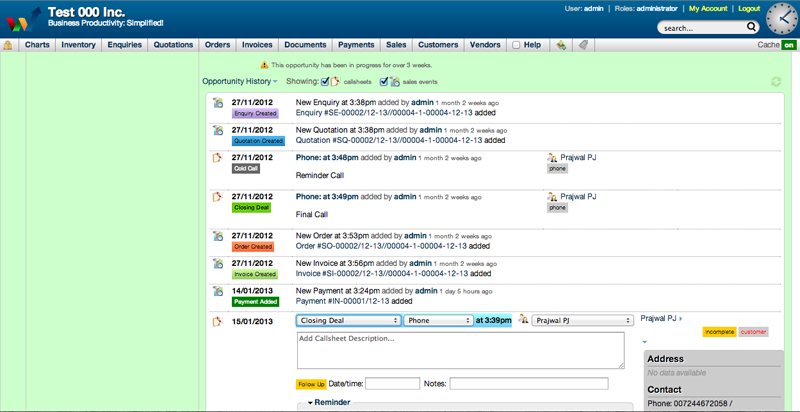Enable the Help checkbox
Viewport: 800px width, 412px height.
click(515, 45)
